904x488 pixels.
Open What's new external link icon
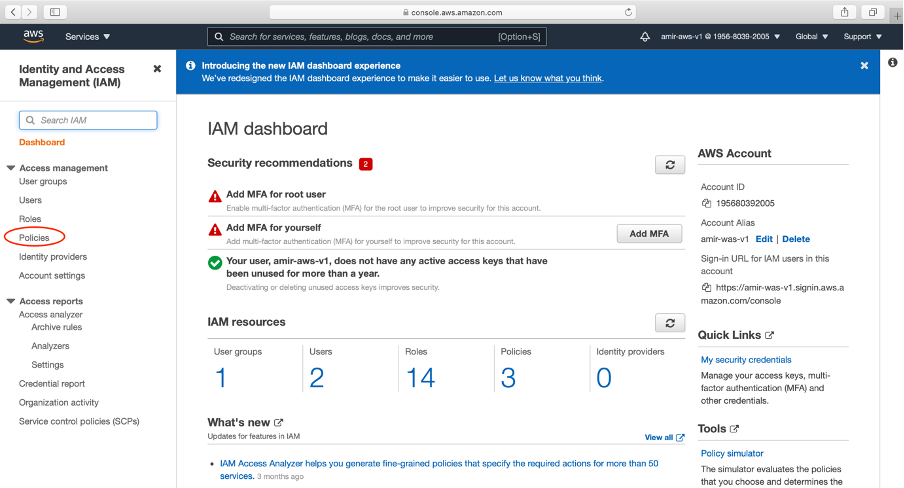pyautogui.click(x=278, y=422)
